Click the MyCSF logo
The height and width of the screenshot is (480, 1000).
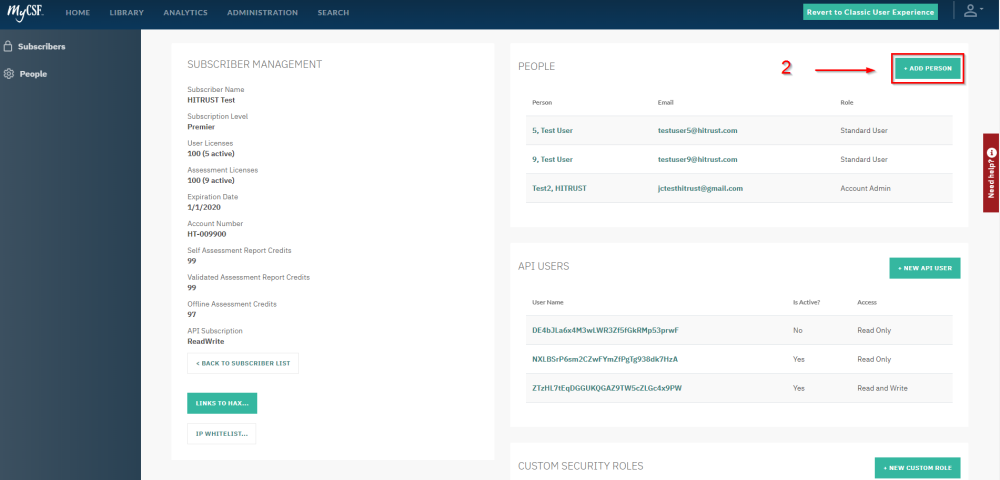pos(25,11)
